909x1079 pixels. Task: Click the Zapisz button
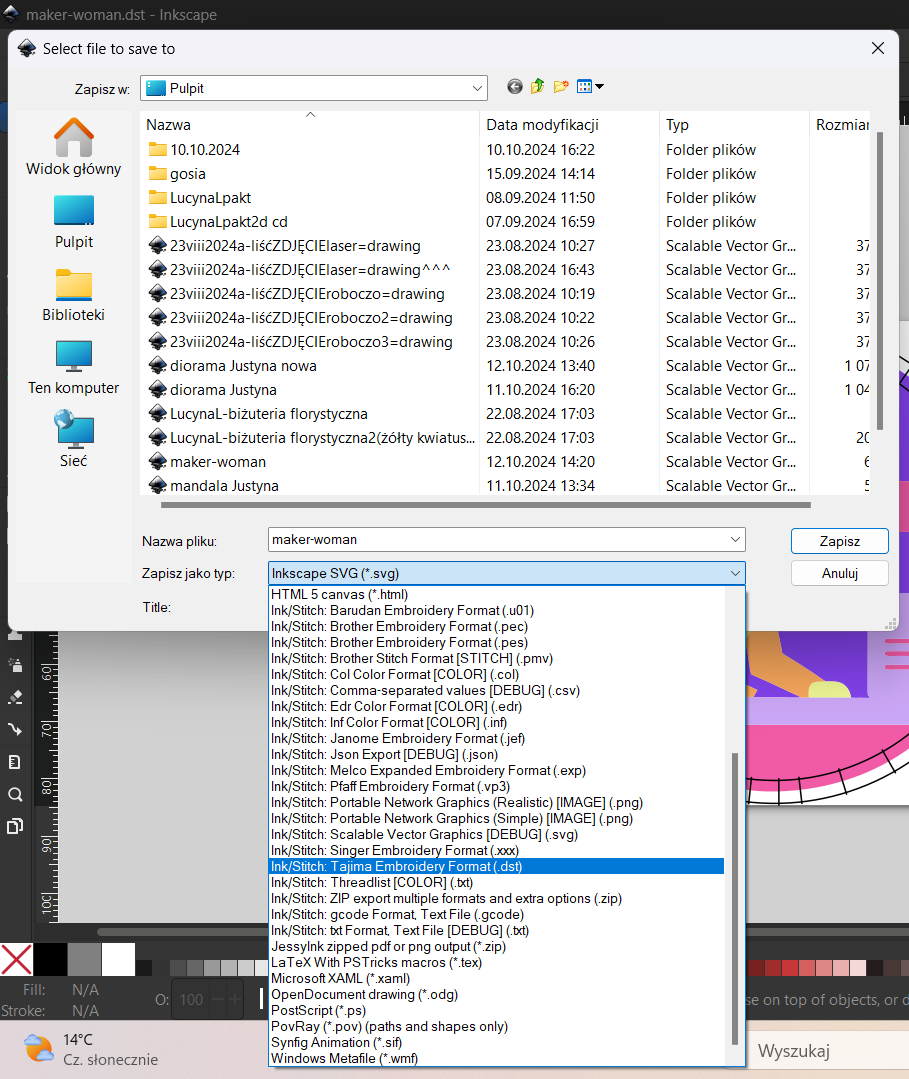tap(840, 541)
